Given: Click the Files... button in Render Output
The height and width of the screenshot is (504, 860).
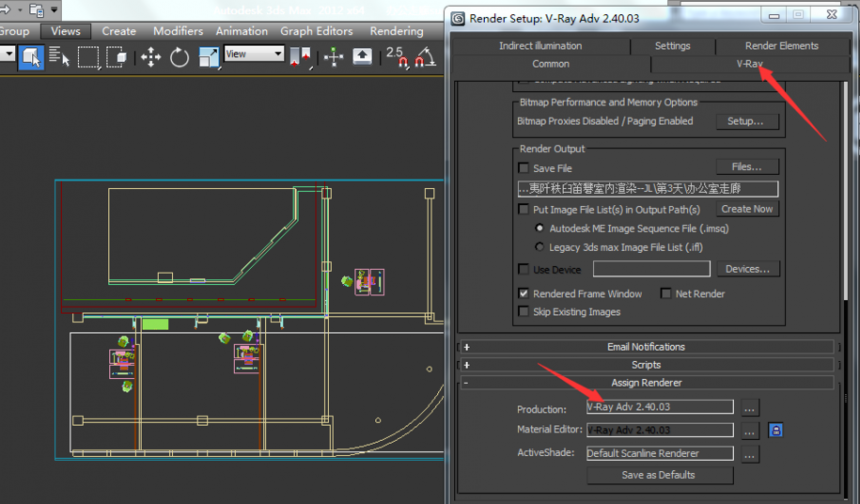Looking at the screenshot, I should coord(747,167).
